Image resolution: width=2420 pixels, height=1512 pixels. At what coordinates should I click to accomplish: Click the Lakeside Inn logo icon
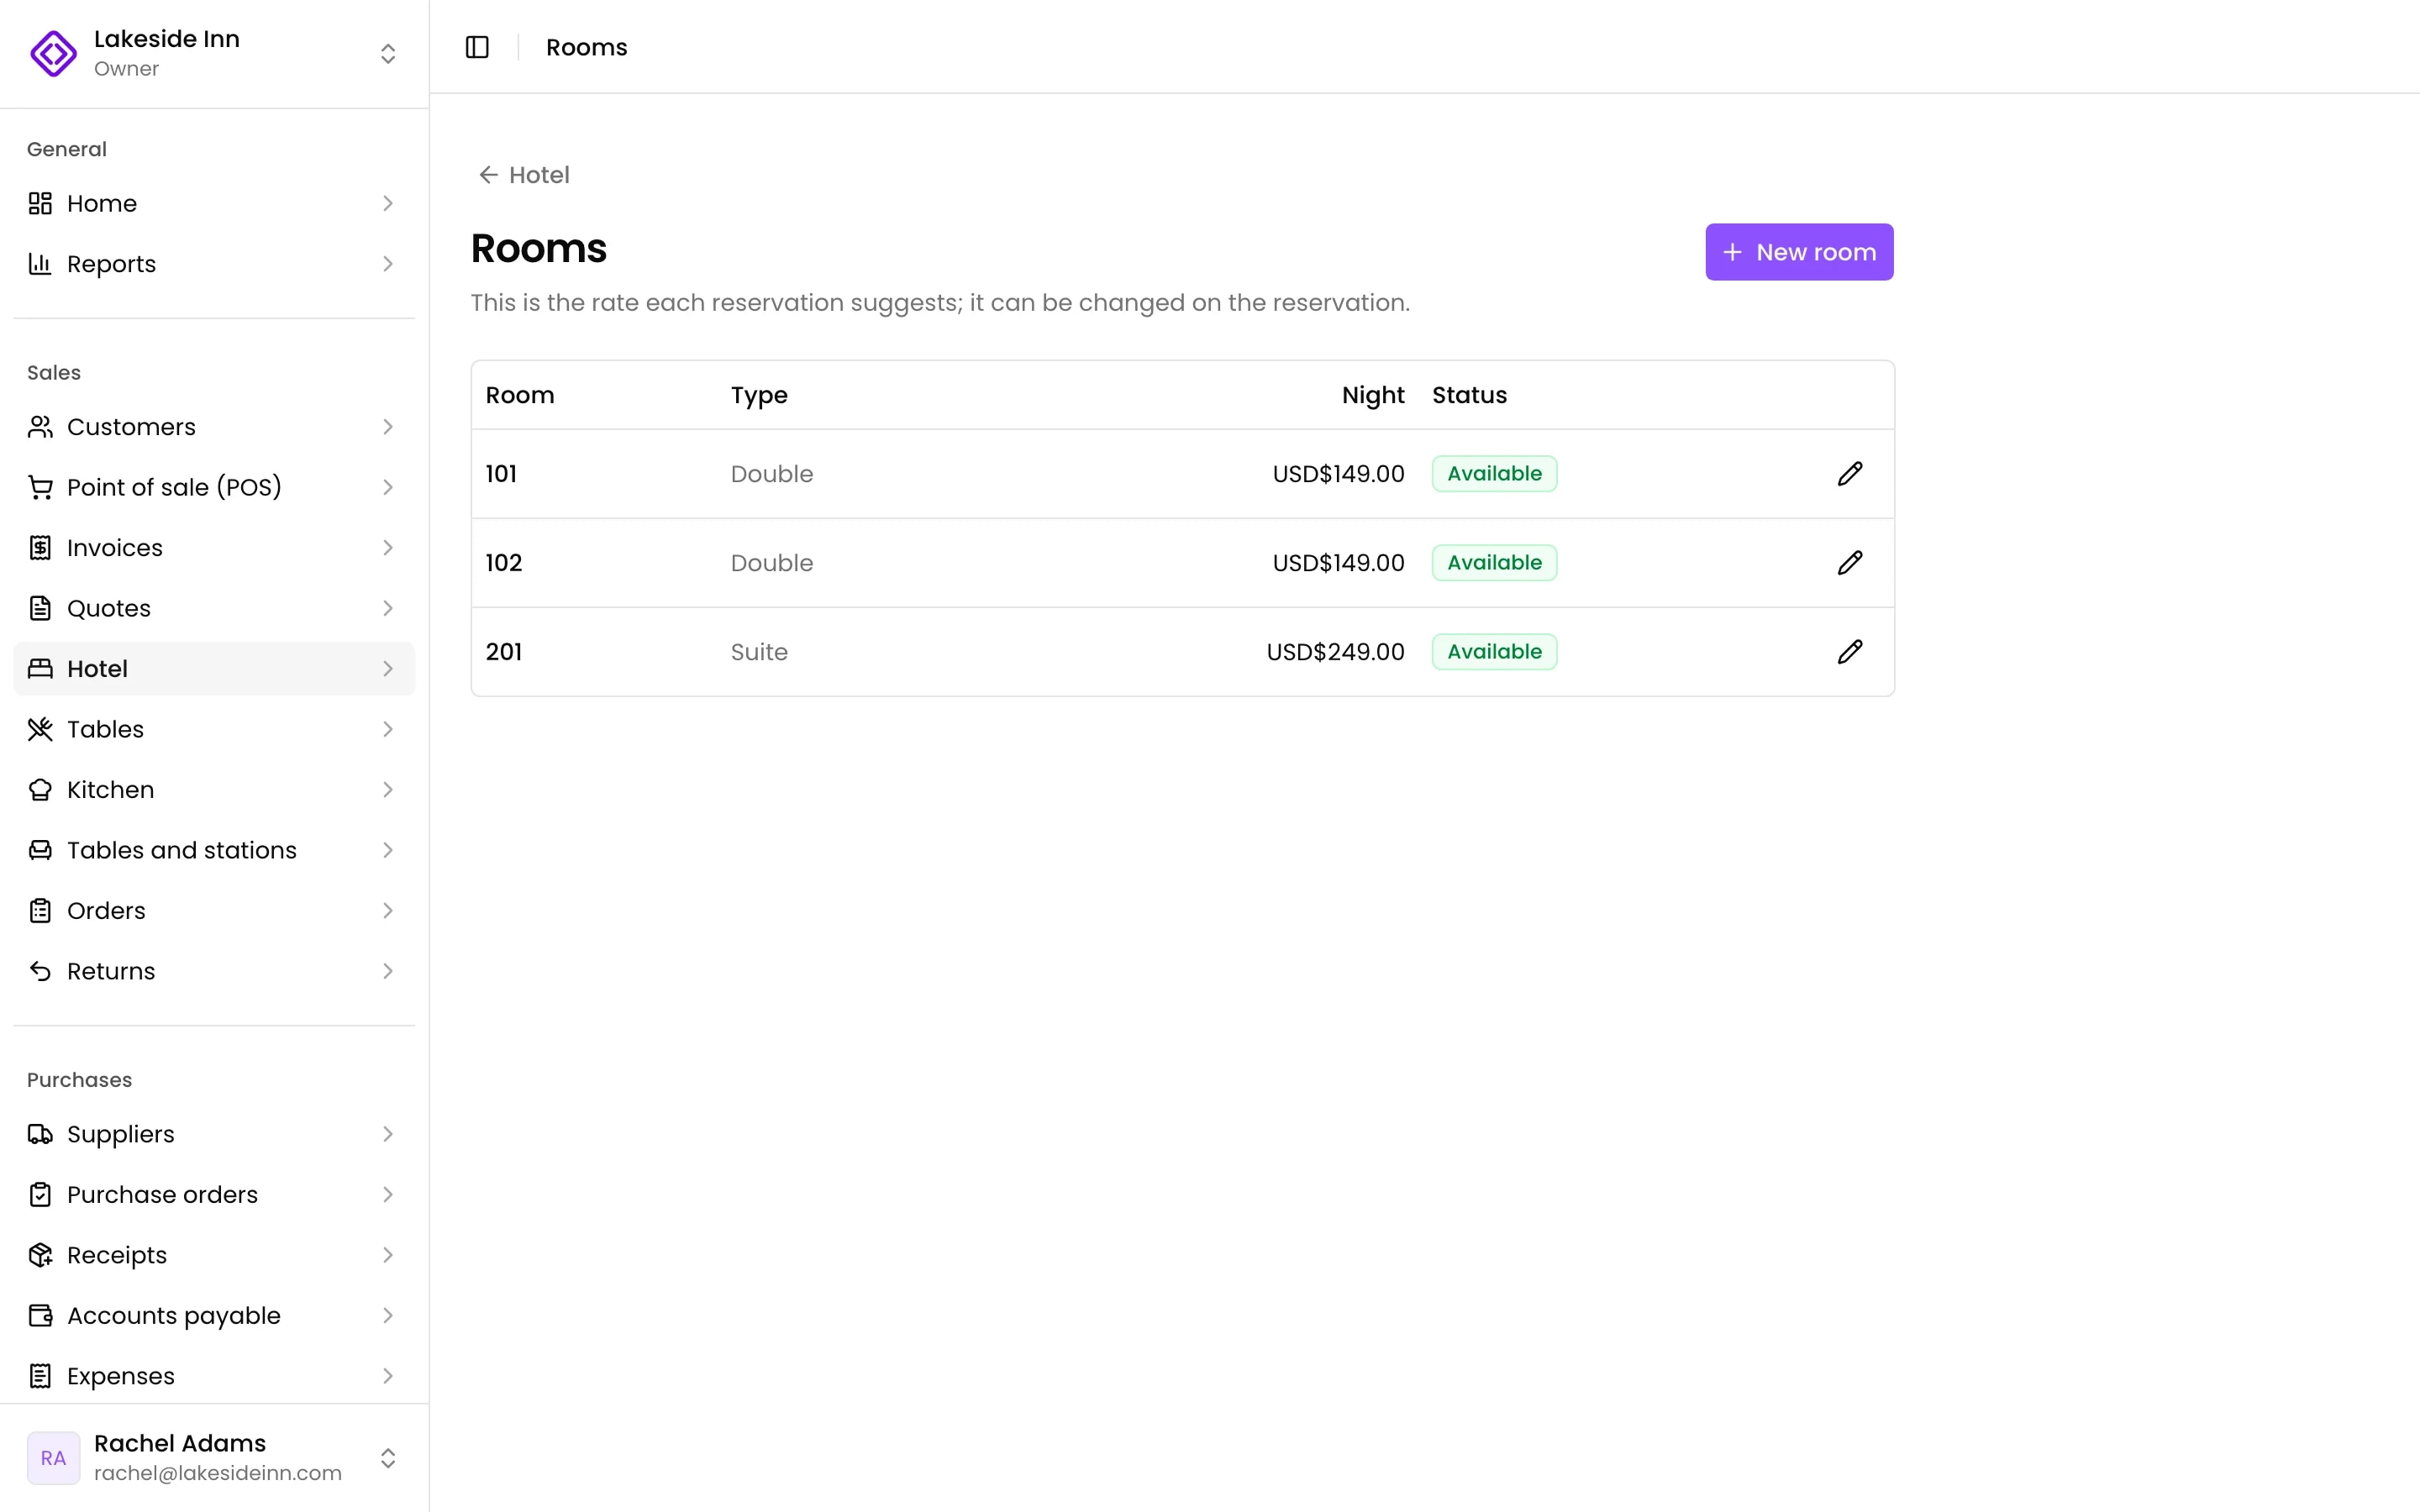coord(53,53)
